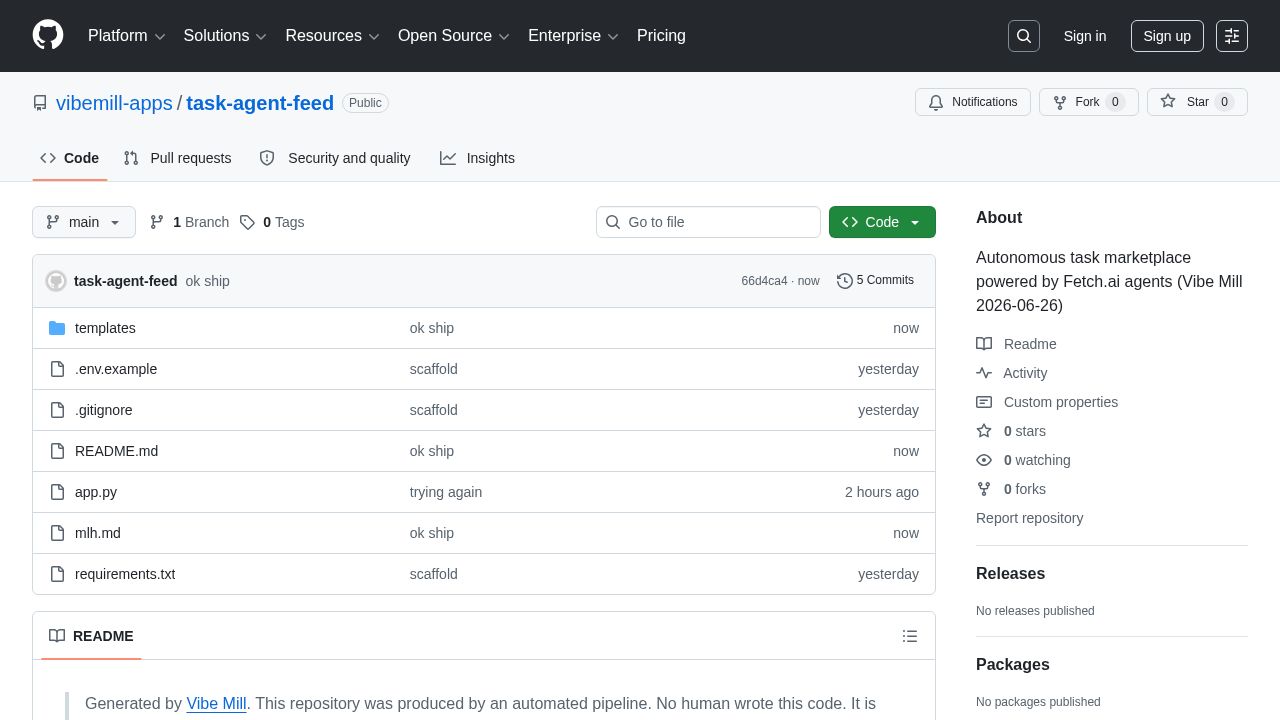Click the Go to file search field
Viewport: 1280px width, 720px height.
(708, 222)
